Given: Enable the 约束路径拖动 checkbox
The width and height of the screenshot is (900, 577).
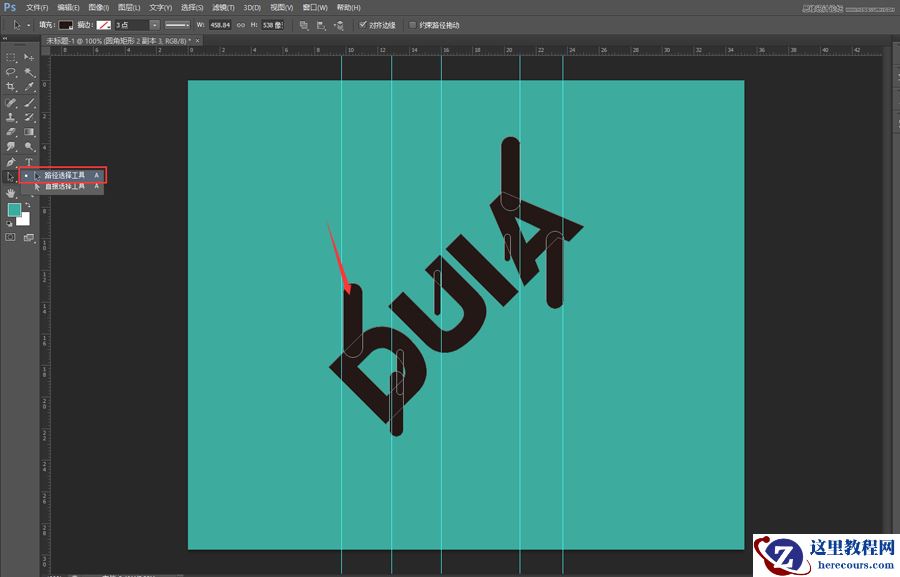Looking at the screenshot, I should [413, 24].
